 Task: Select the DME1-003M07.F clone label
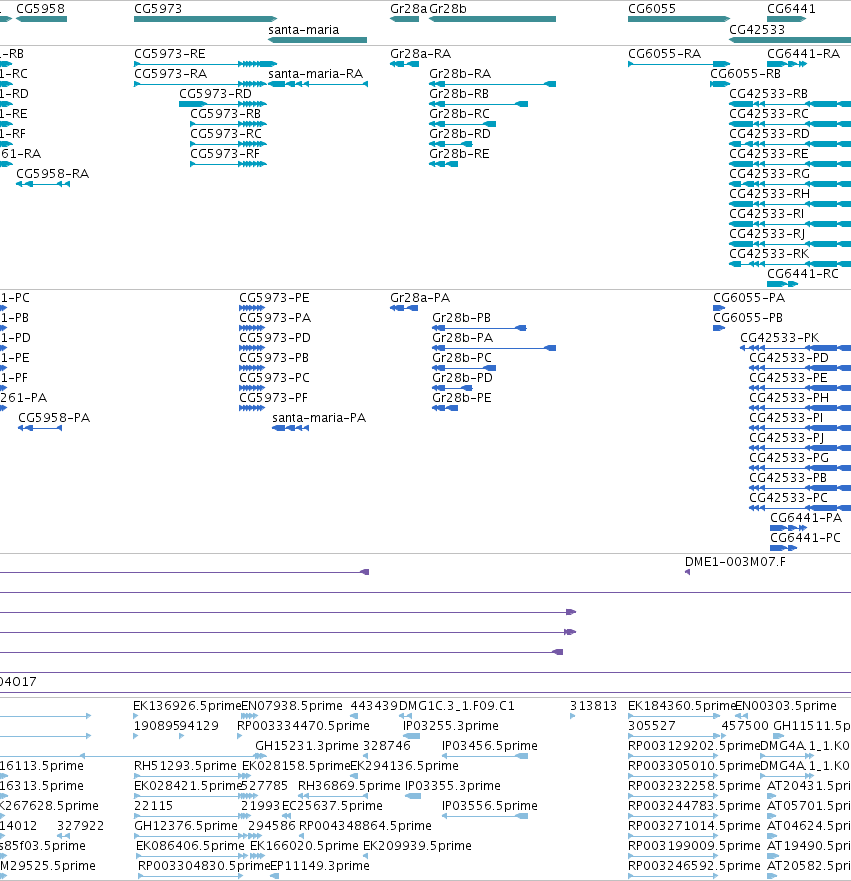tap(735, 562)
